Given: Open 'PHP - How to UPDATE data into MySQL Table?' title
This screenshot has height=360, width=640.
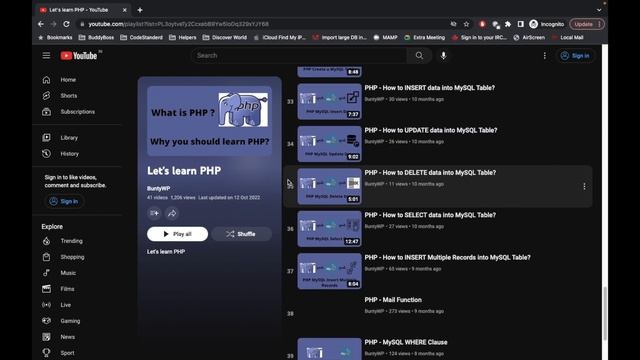Looking at the screenshot, I should (x=431, y=130).
